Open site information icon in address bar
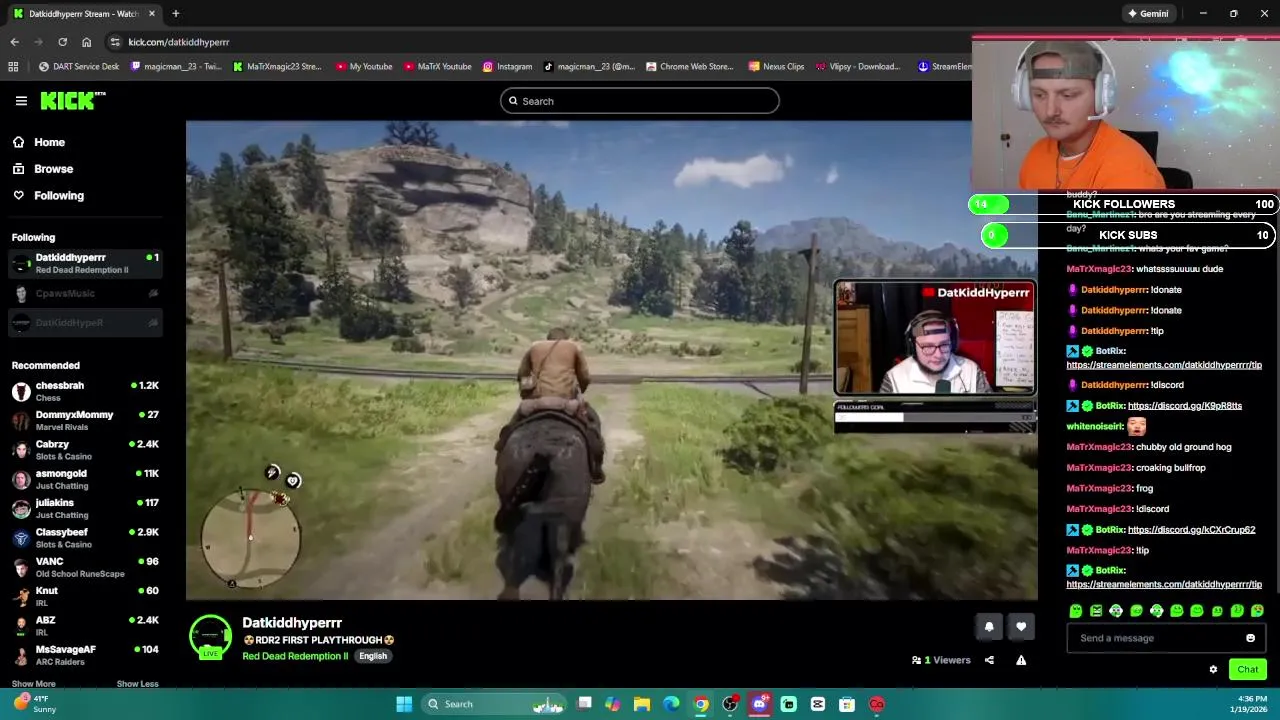Image resolution: width=1280 pixels, height=720 pixels. point(115,42)
